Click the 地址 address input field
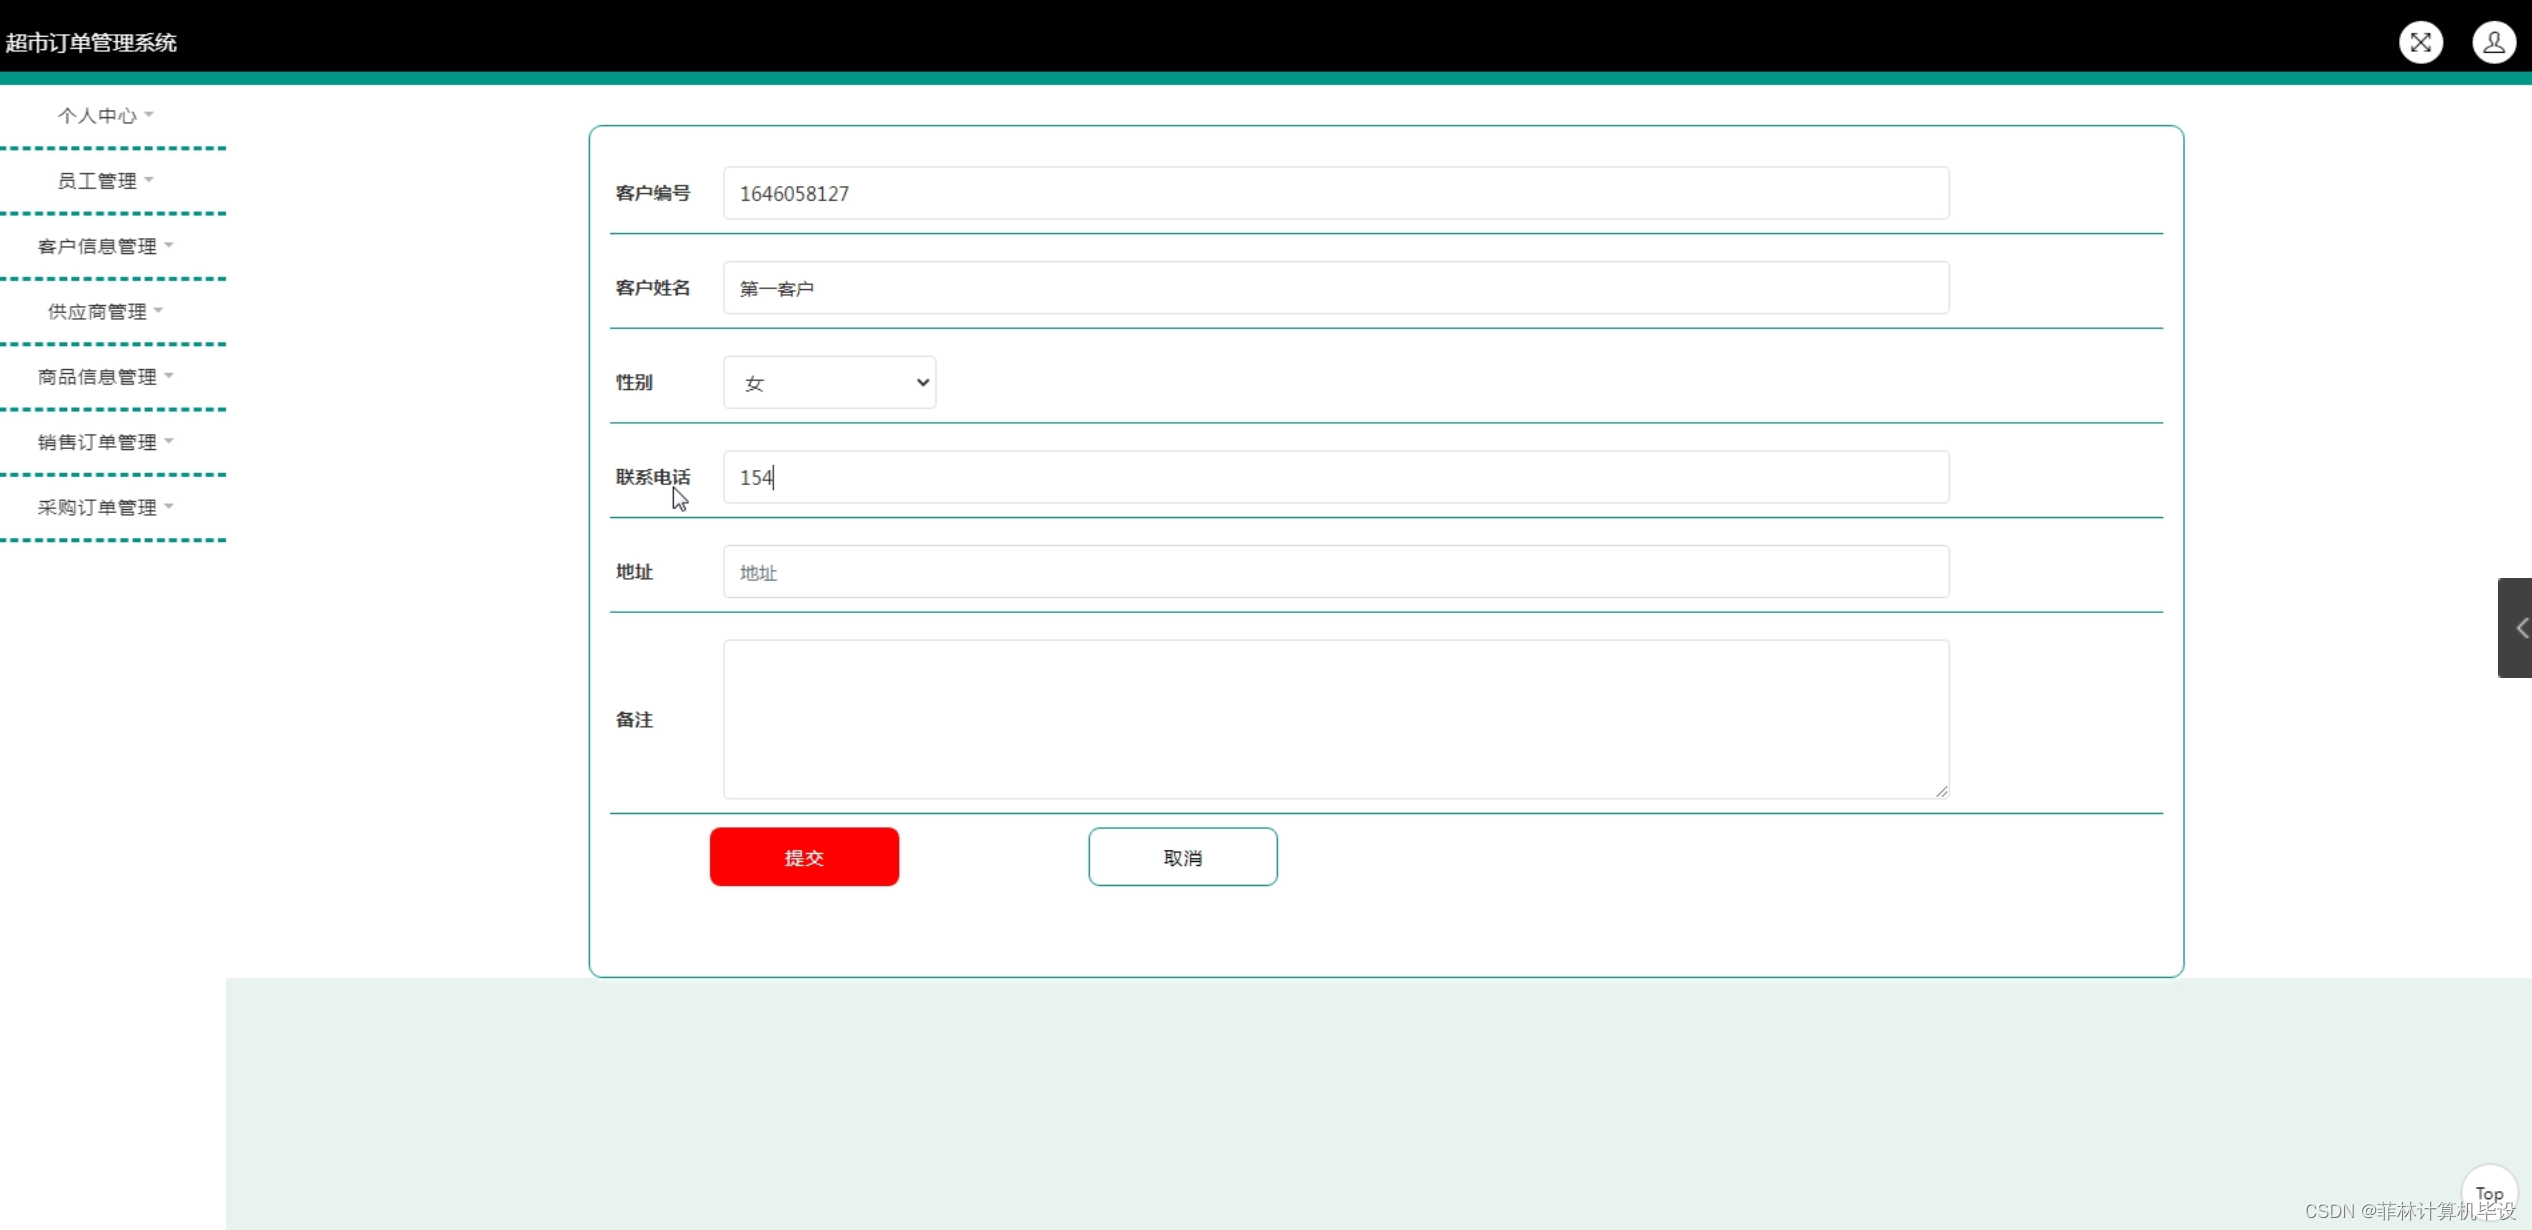 pos(1336,572)
